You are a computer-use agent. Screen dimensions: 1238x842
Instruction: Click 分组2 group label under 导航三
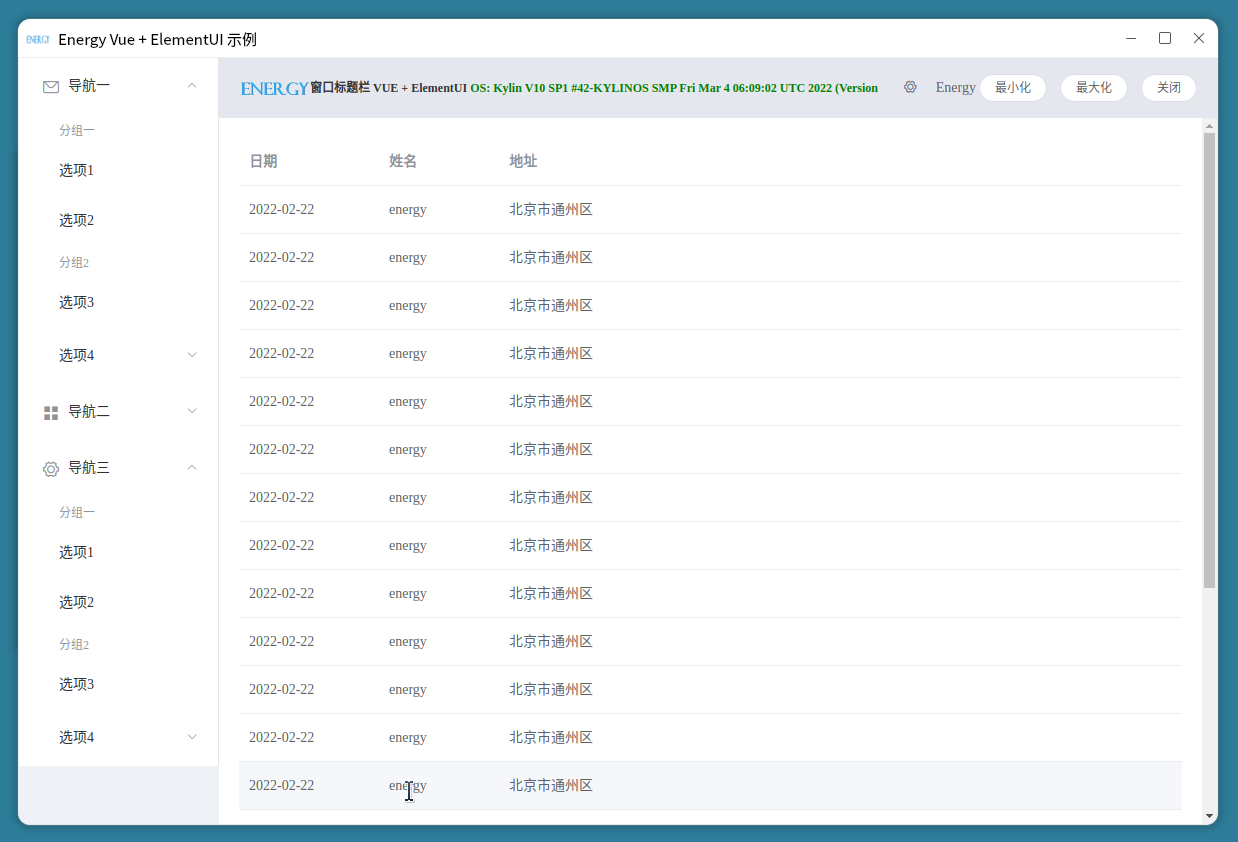click(x=74, y=644)
